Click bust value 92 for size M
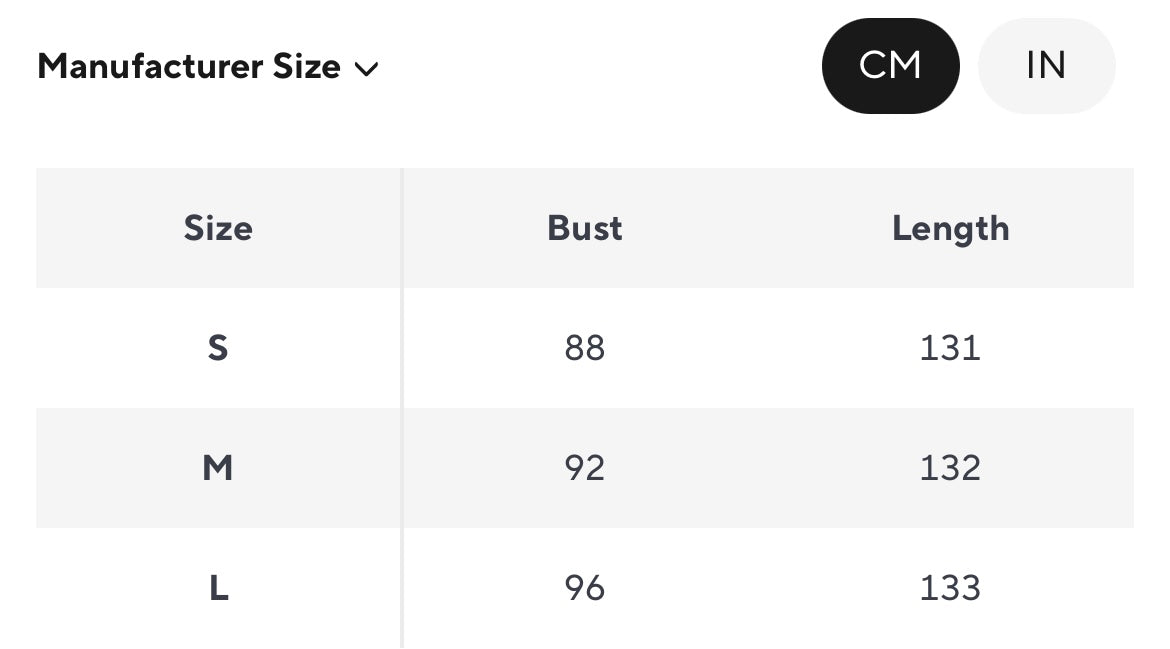The height and width of the screenshot is (649, 1170). (x=584, y=468)
